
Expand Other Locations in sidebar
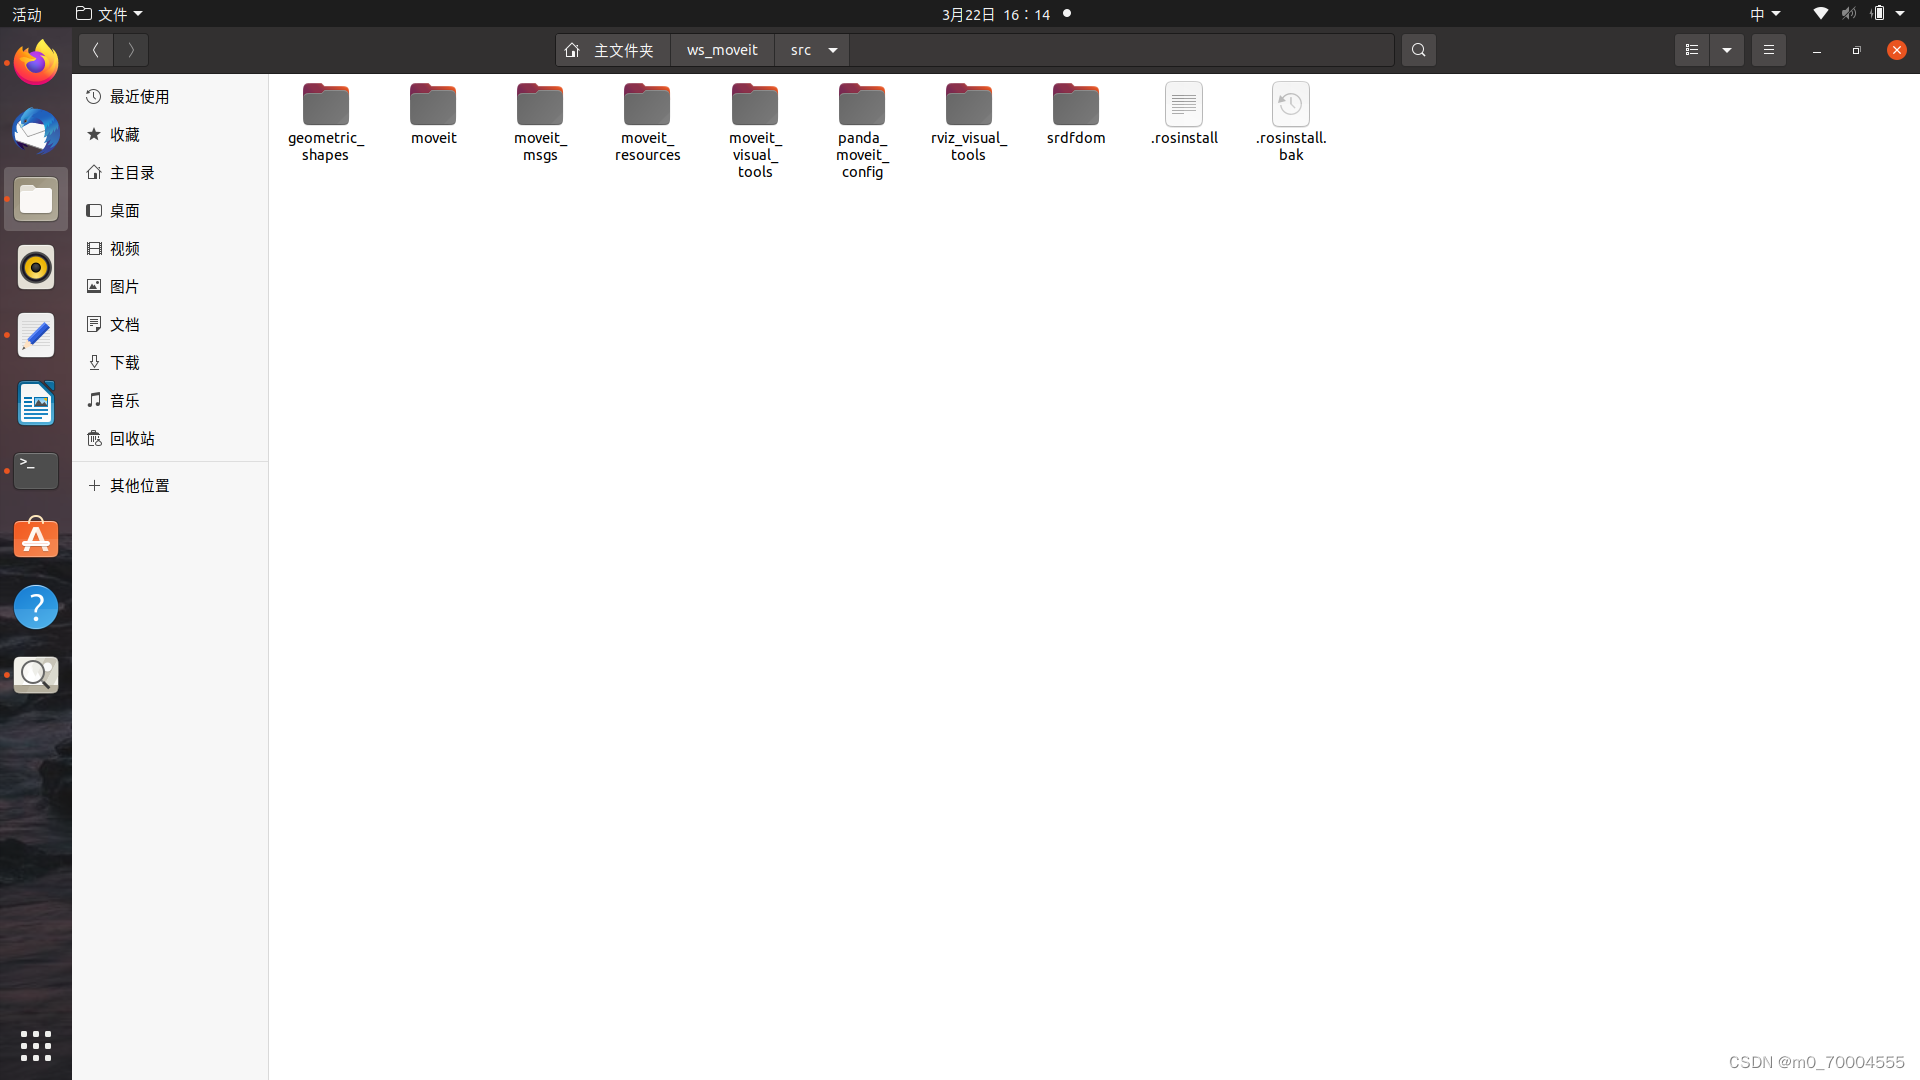coord(139,486)
